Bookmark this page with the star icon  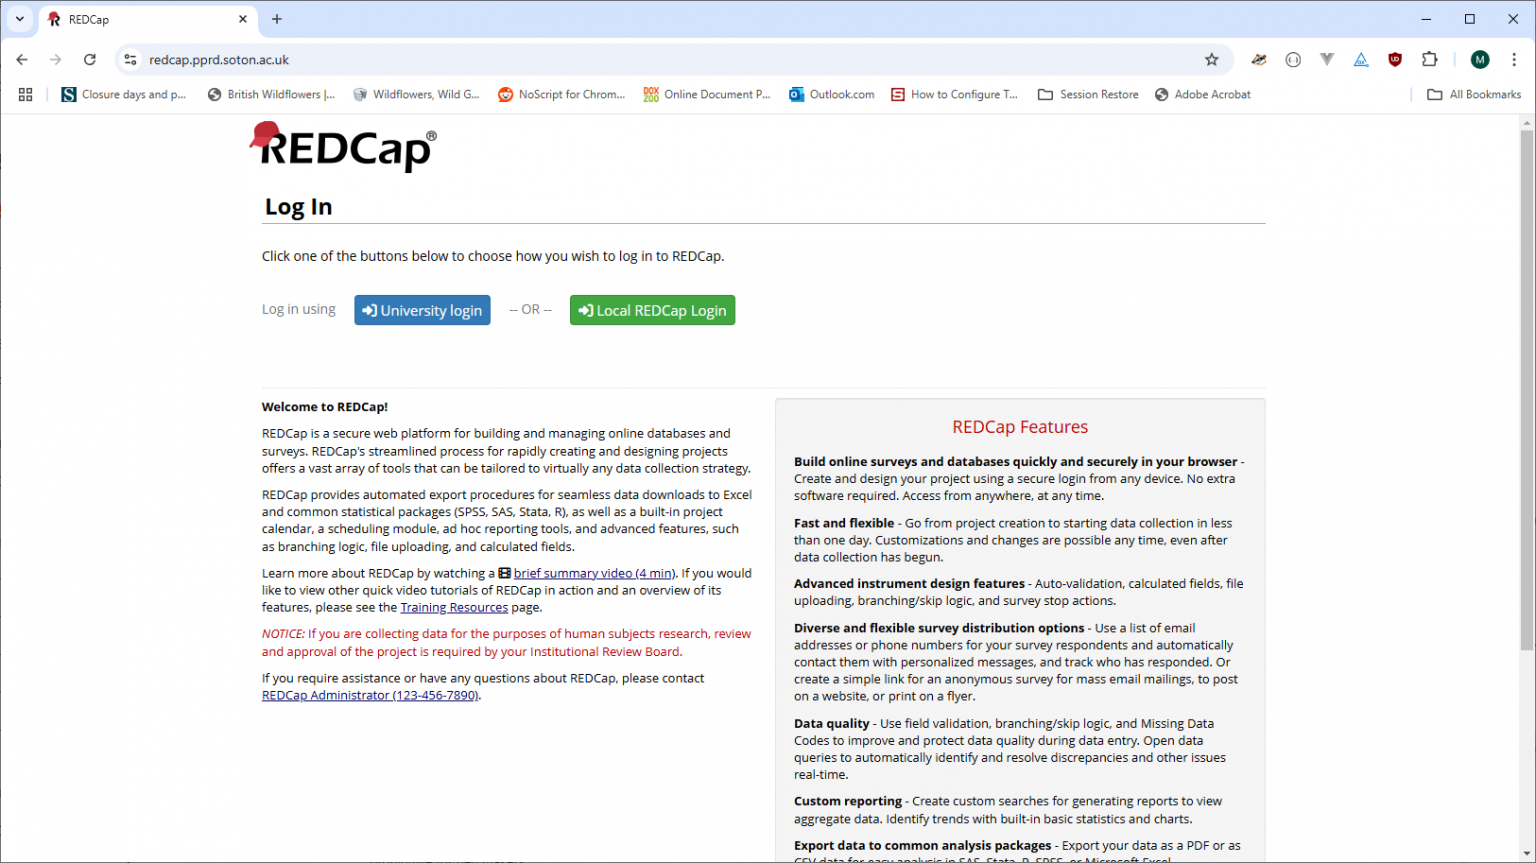[1212, 60]
